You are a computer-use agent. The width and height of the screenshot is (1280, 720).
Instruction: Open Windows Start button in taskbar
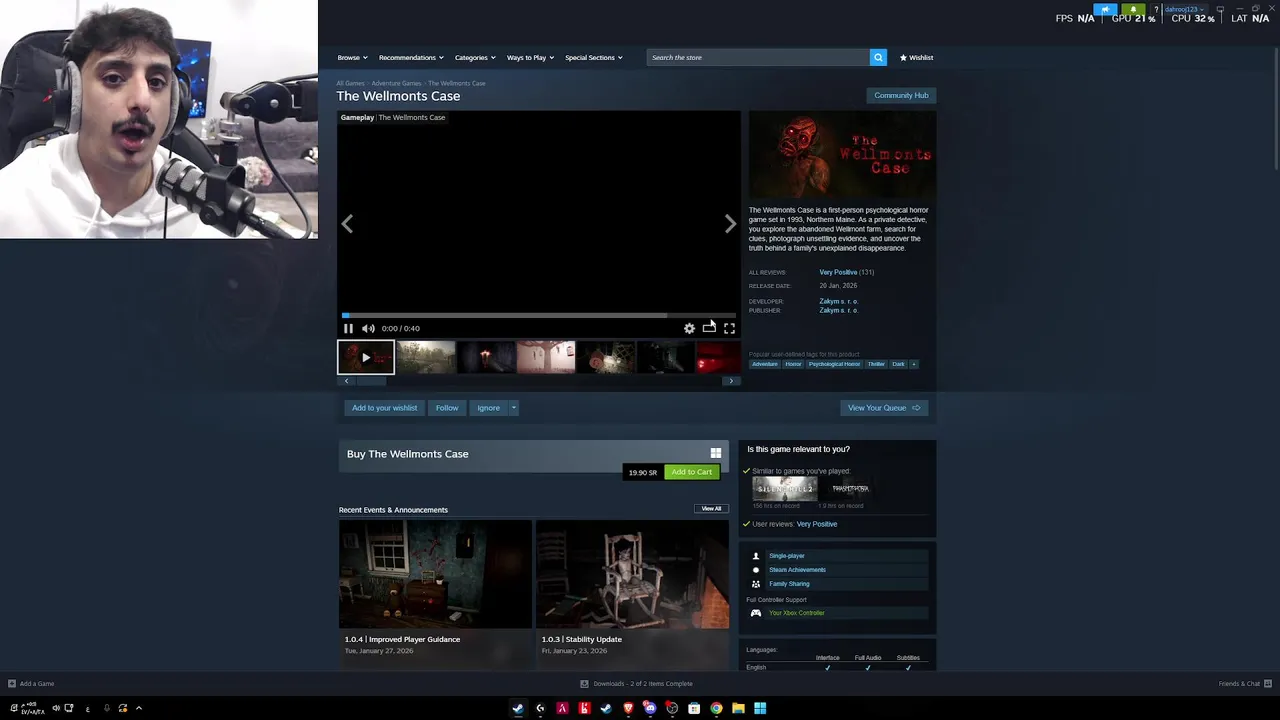tap(760, 708)
